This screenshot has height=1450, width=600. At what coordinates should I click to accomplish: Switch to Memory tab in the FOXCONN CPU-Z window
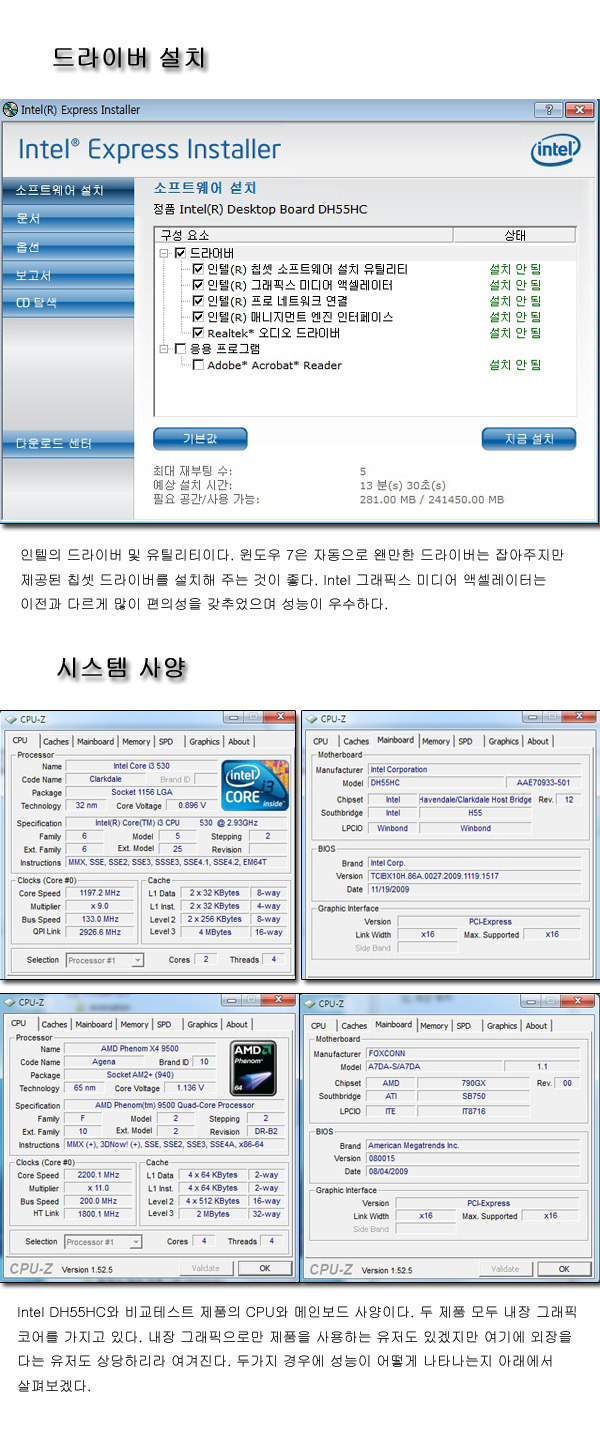tap(434, 1025)
